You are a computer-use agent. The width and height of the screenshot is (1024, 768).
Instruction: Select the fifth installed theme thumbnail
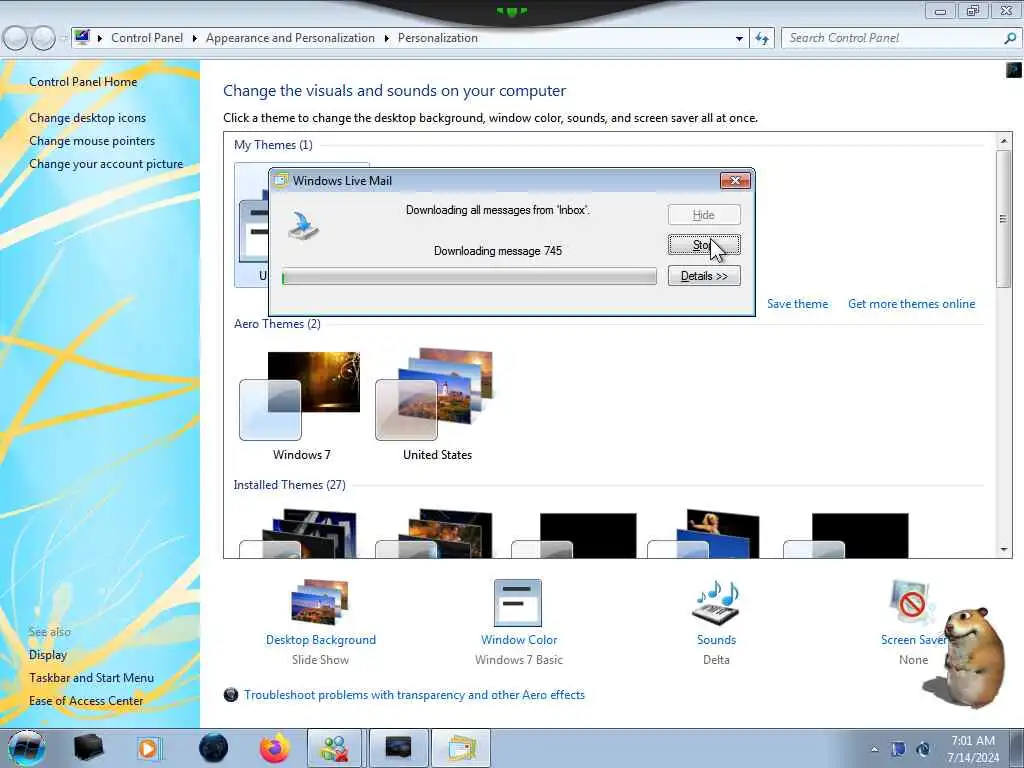pyautogui.click(x=845, y=536)
